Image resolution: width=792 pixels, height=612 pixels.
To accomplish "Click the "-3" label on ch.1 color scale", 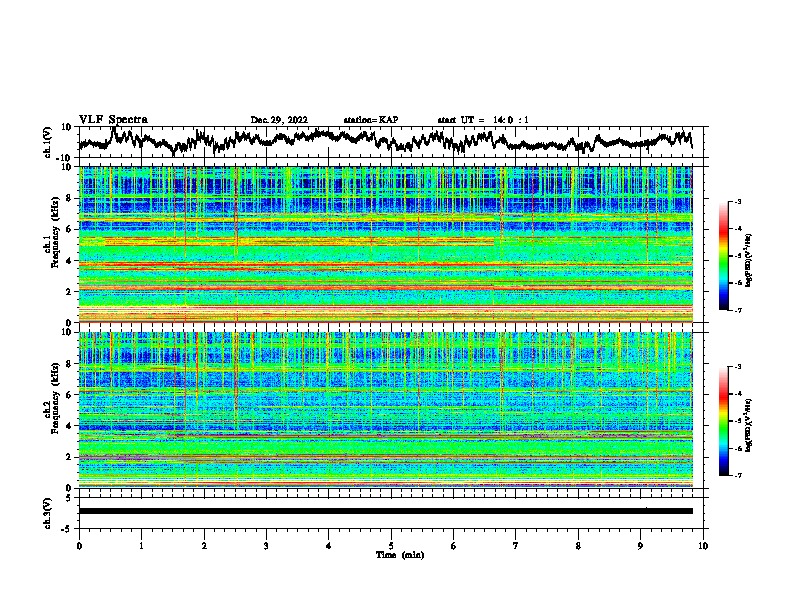I will coord(737,201).
